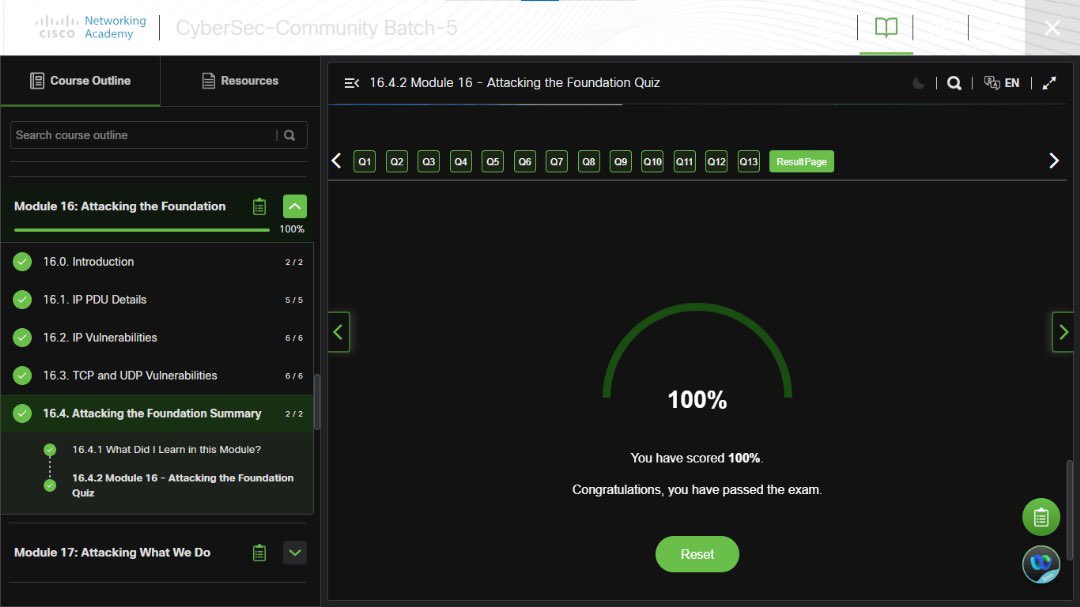Go to question Q11
The width and height of the screenshot is (1080, 607).
(x=685, y=161)
